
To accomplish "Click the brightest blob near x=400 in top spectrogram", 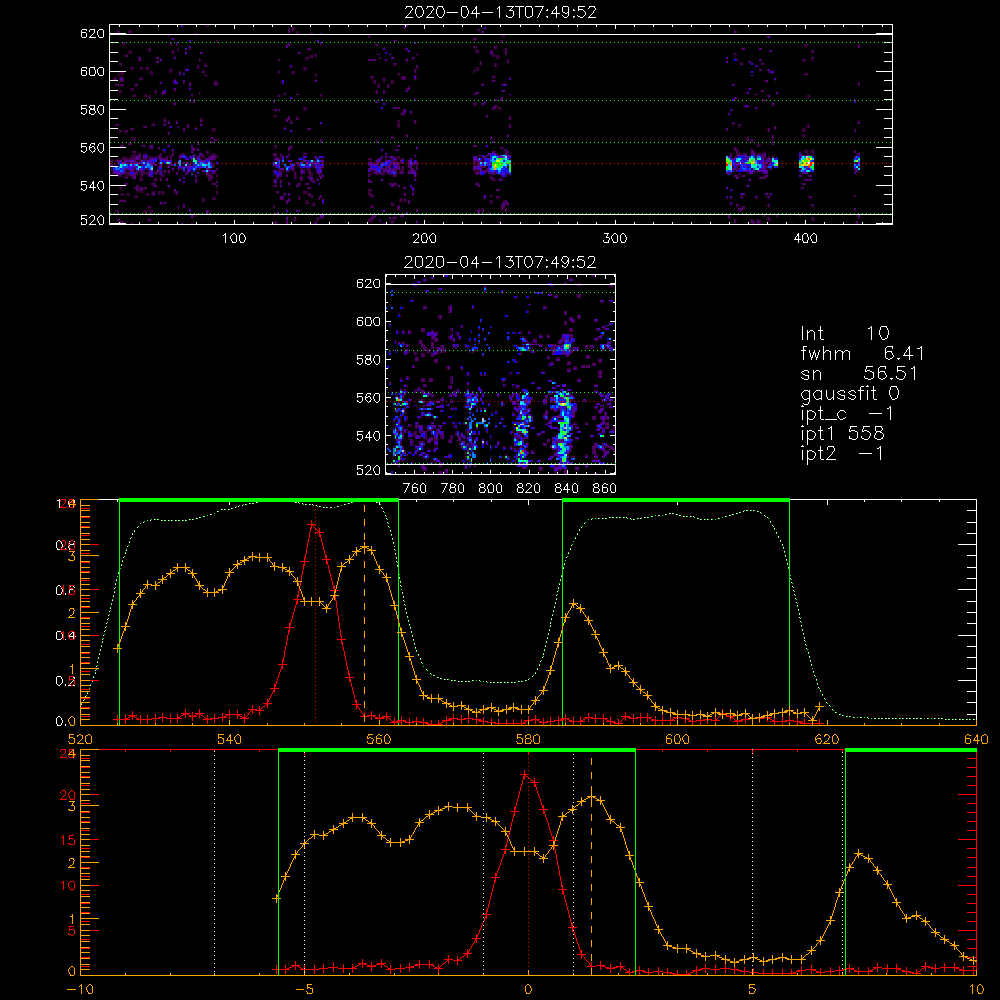I will (807, 163).
